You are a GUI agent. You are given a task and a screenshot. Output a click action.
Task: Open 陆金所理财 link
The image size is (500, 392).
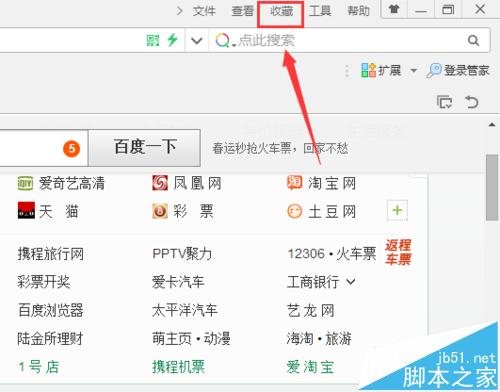click(x=50, y=339)
